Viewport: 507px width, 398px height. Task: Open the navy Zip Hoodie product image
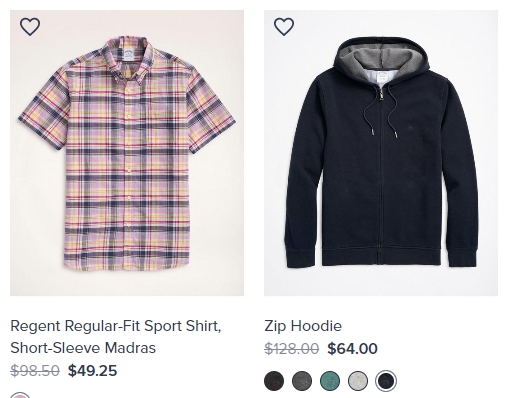tap(381, 153)
